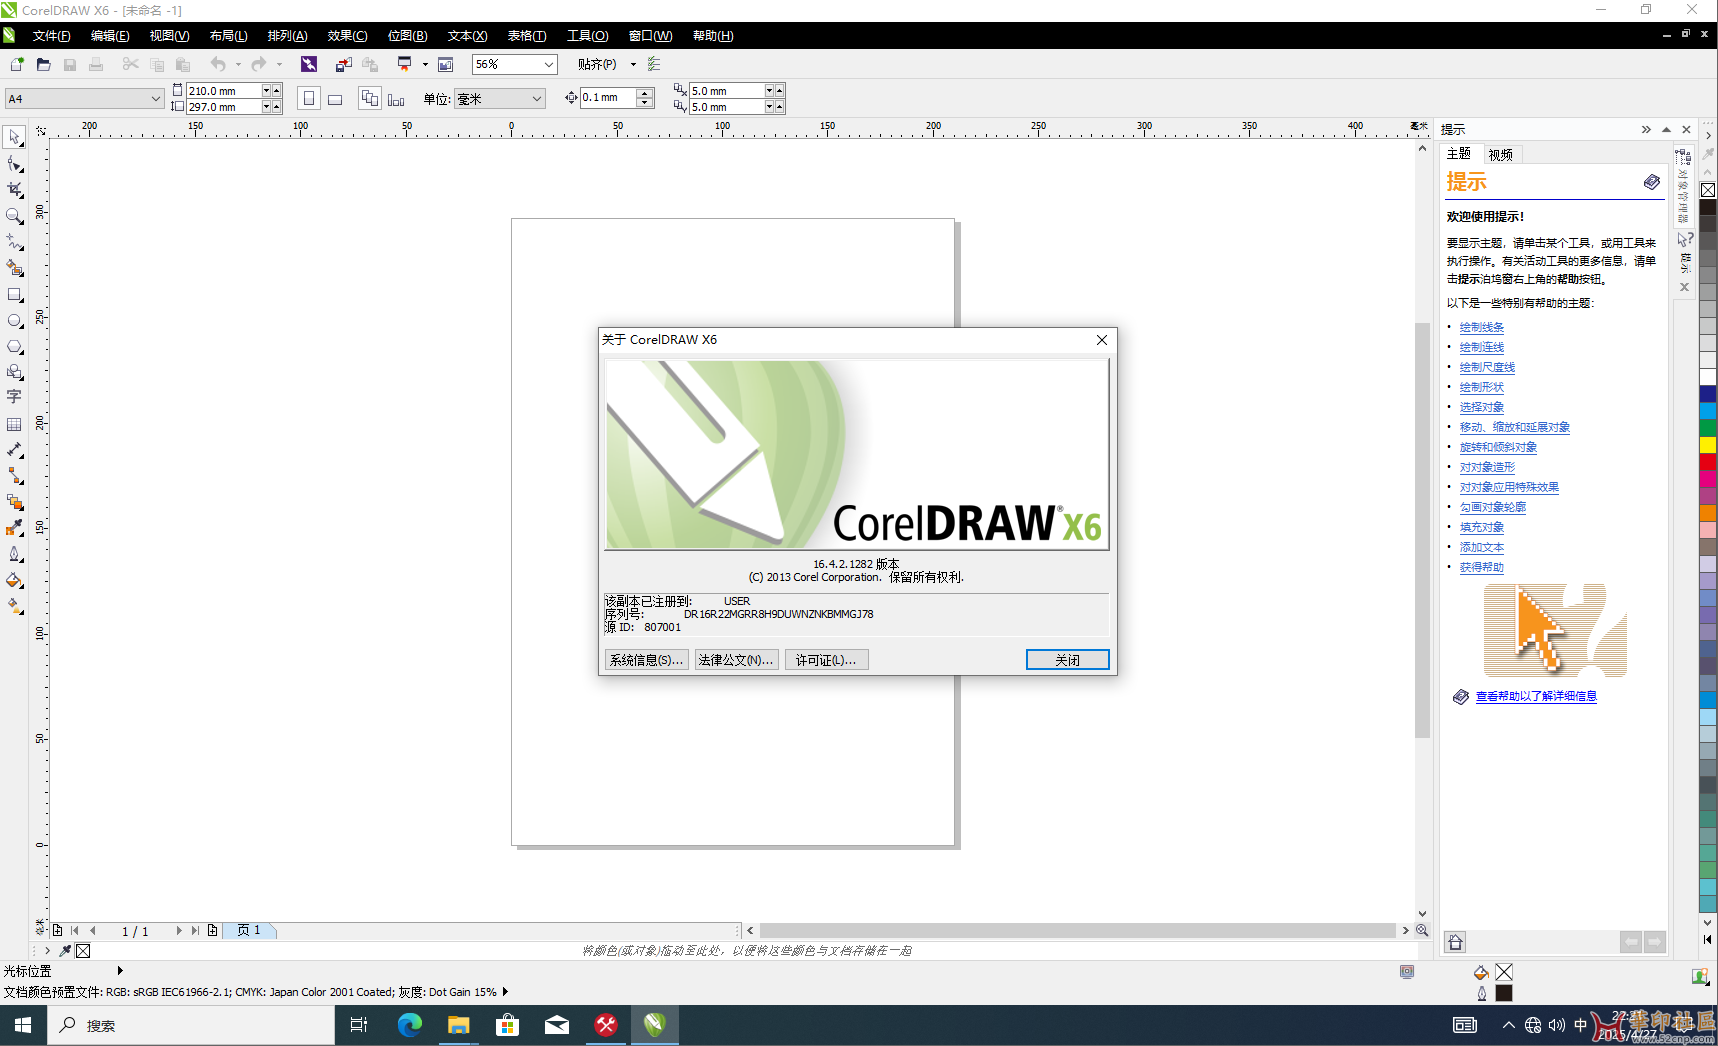
Task: Open the 查看帮助以了解详细信息 link
Action: 1536,696
